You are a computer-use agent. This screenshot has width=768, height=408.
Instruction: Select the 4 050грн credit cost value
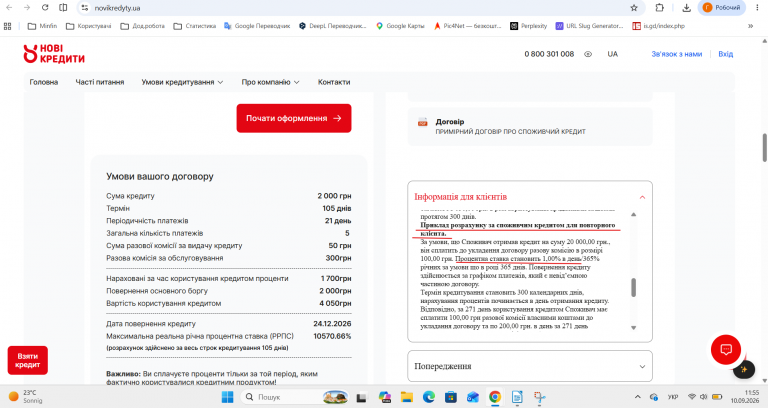(x=335, y=304)
